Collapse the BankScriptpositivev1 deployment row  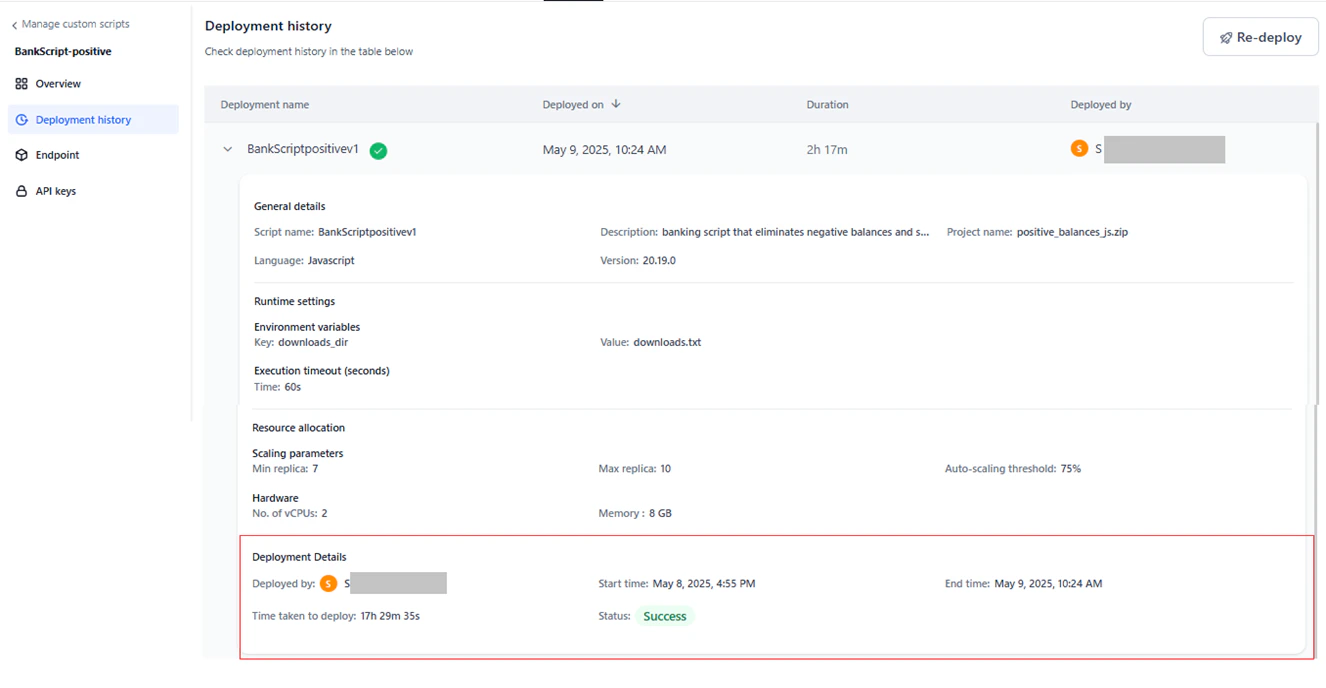point(227,149)
